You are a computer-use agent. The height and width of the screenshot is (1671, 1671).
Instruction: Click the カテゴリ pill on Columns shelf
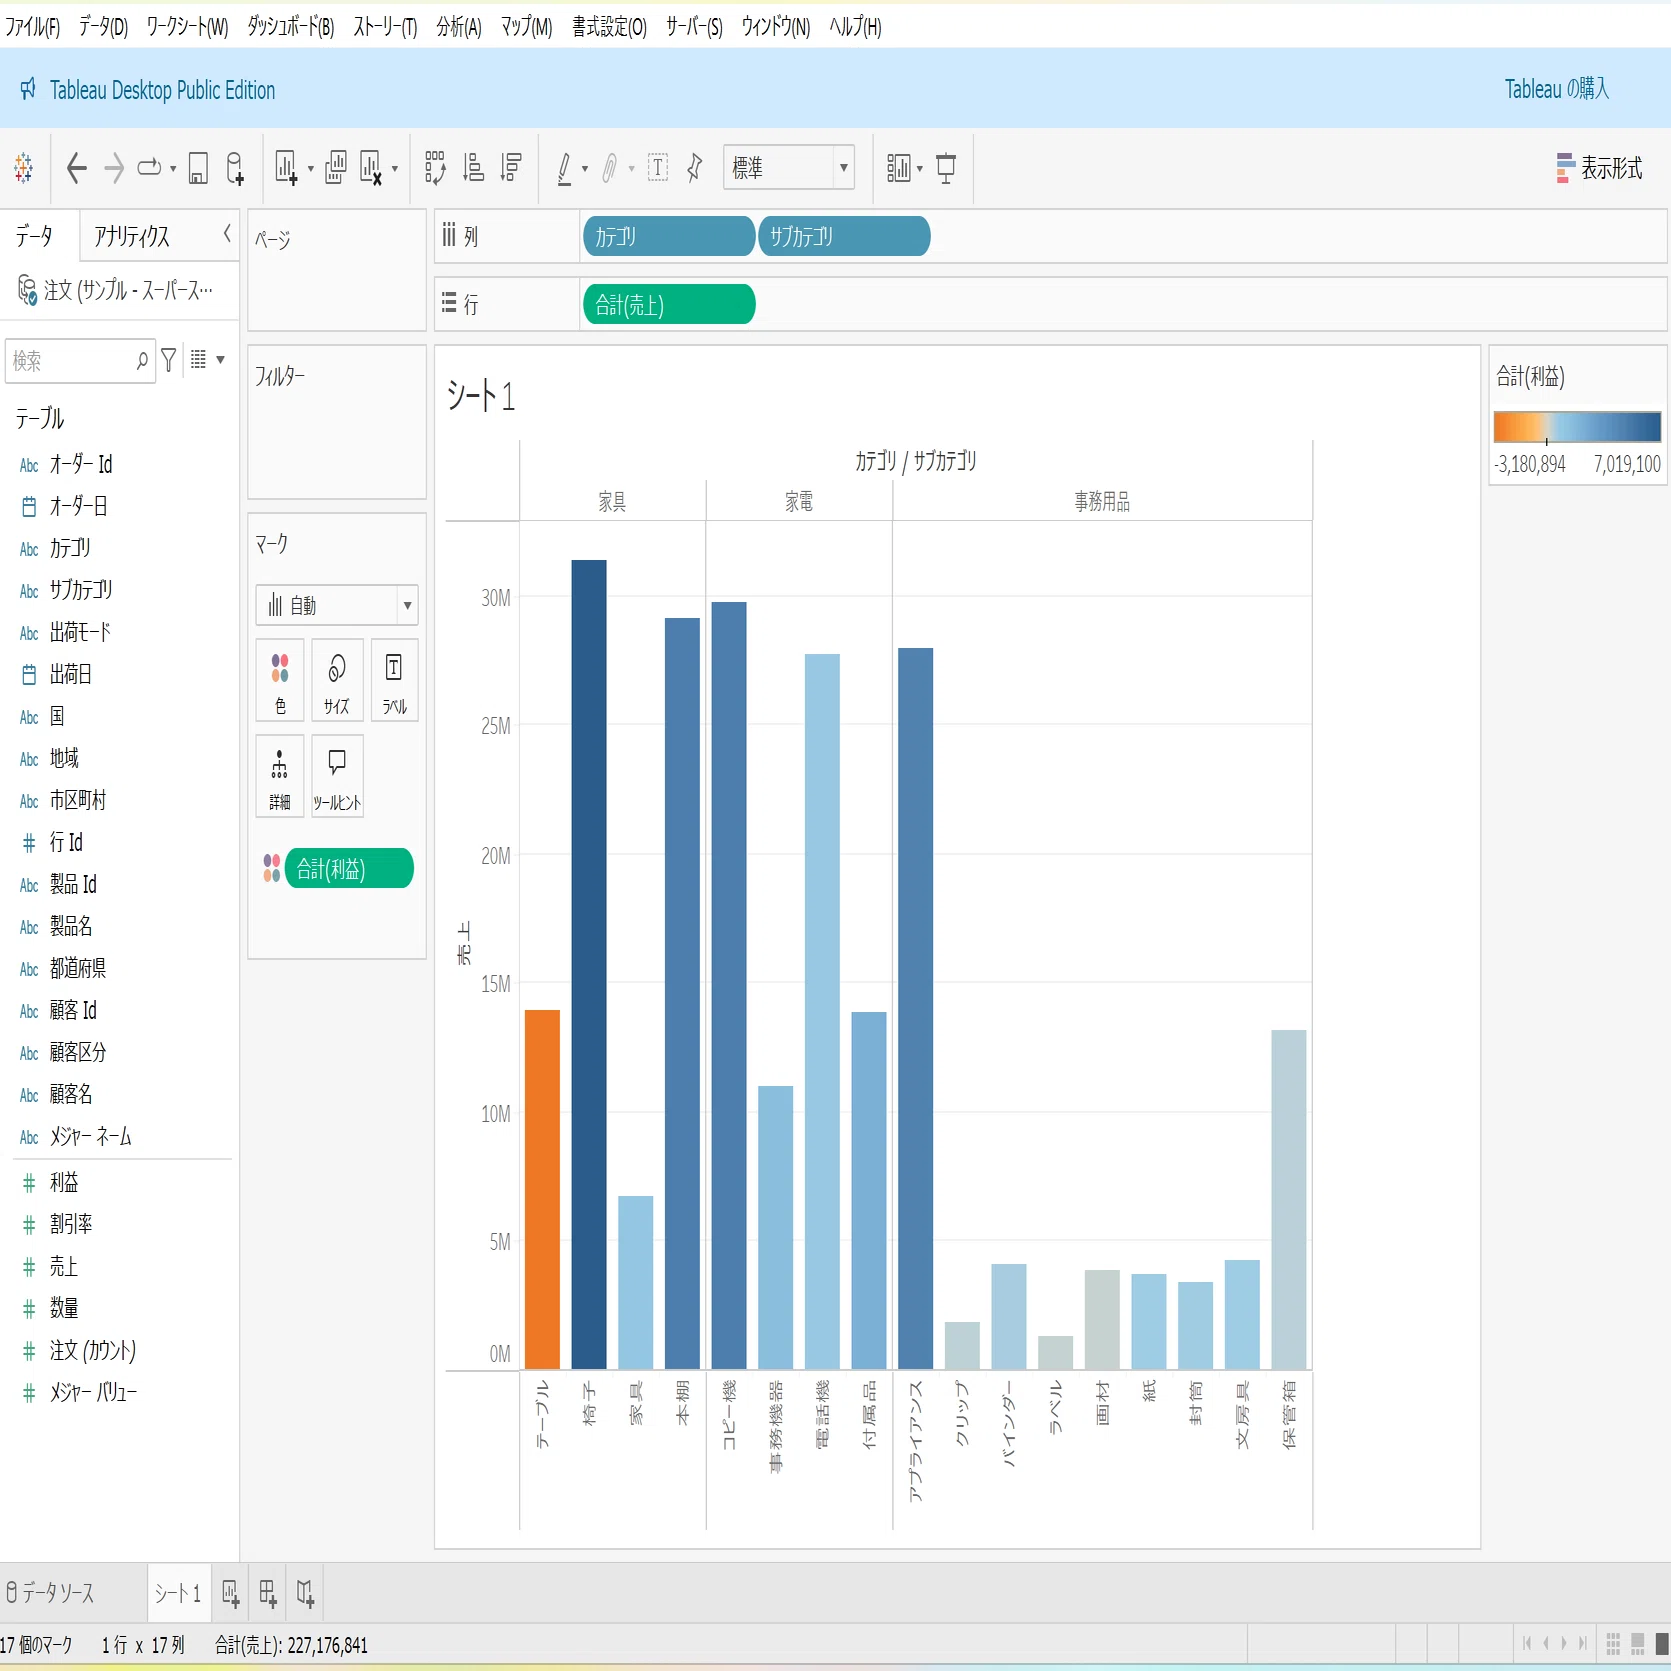tap(668, 237)
